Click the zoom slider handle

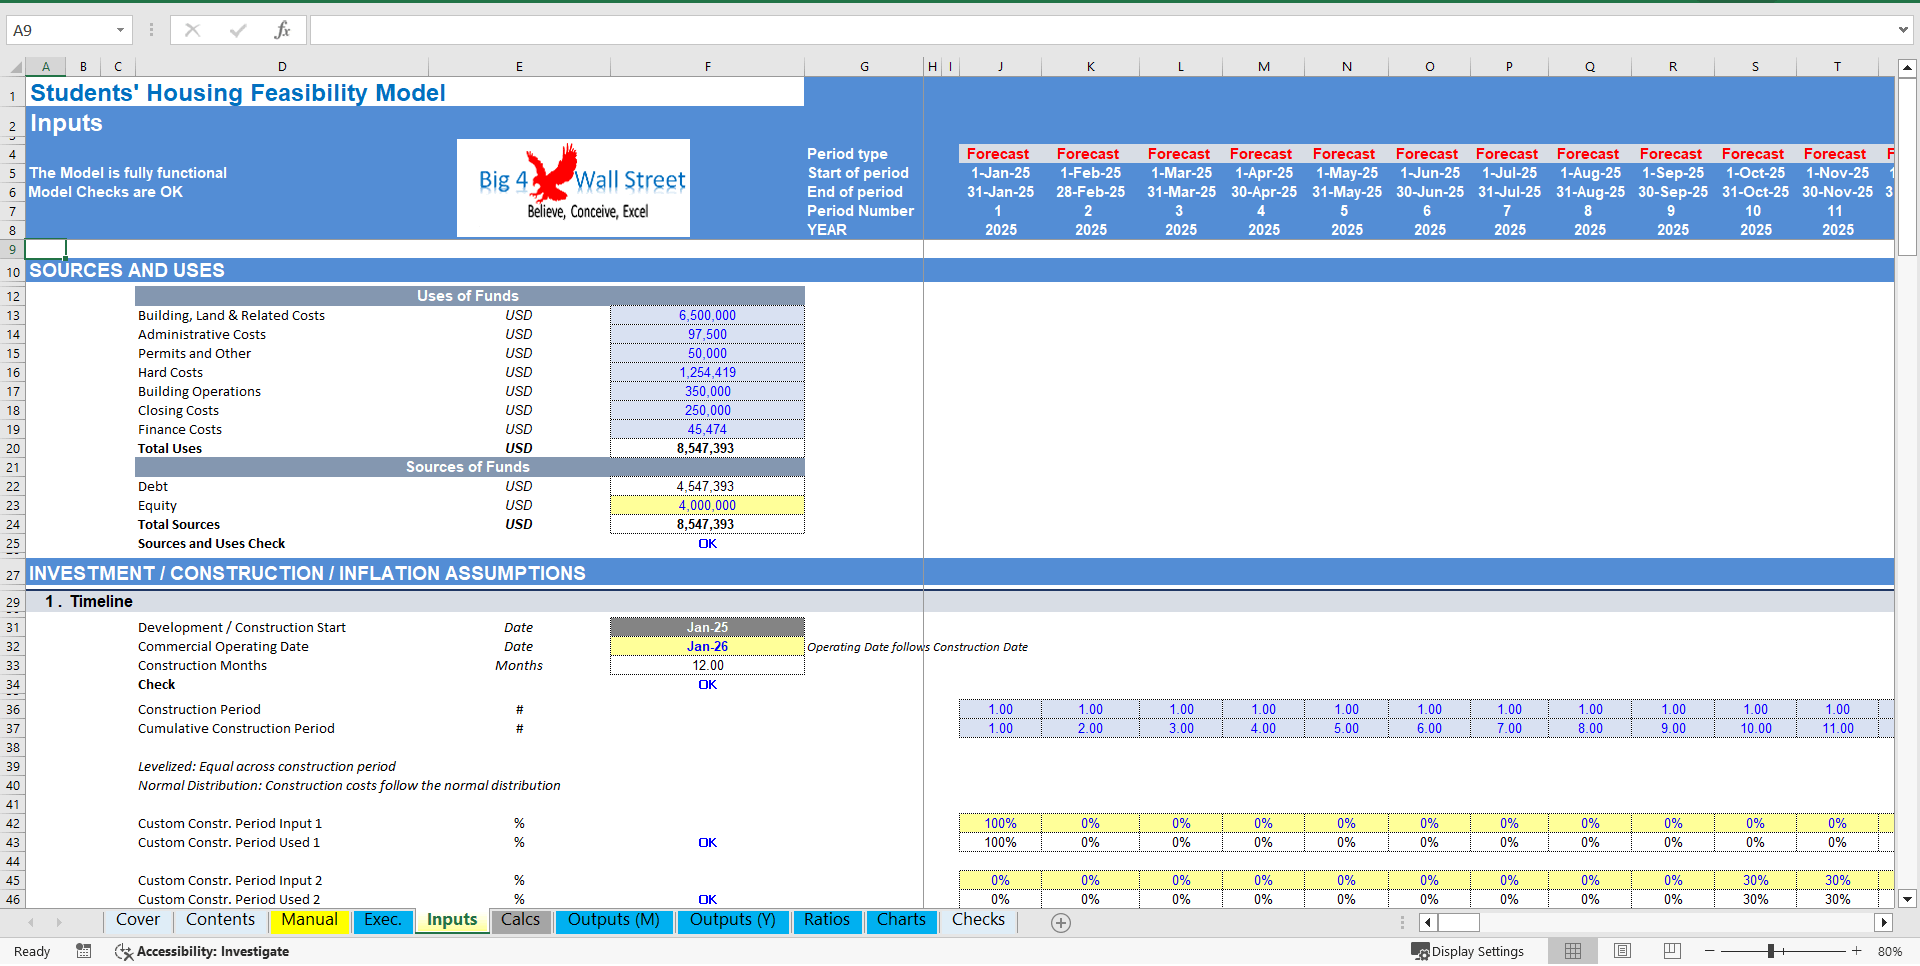coord(1771,951)
